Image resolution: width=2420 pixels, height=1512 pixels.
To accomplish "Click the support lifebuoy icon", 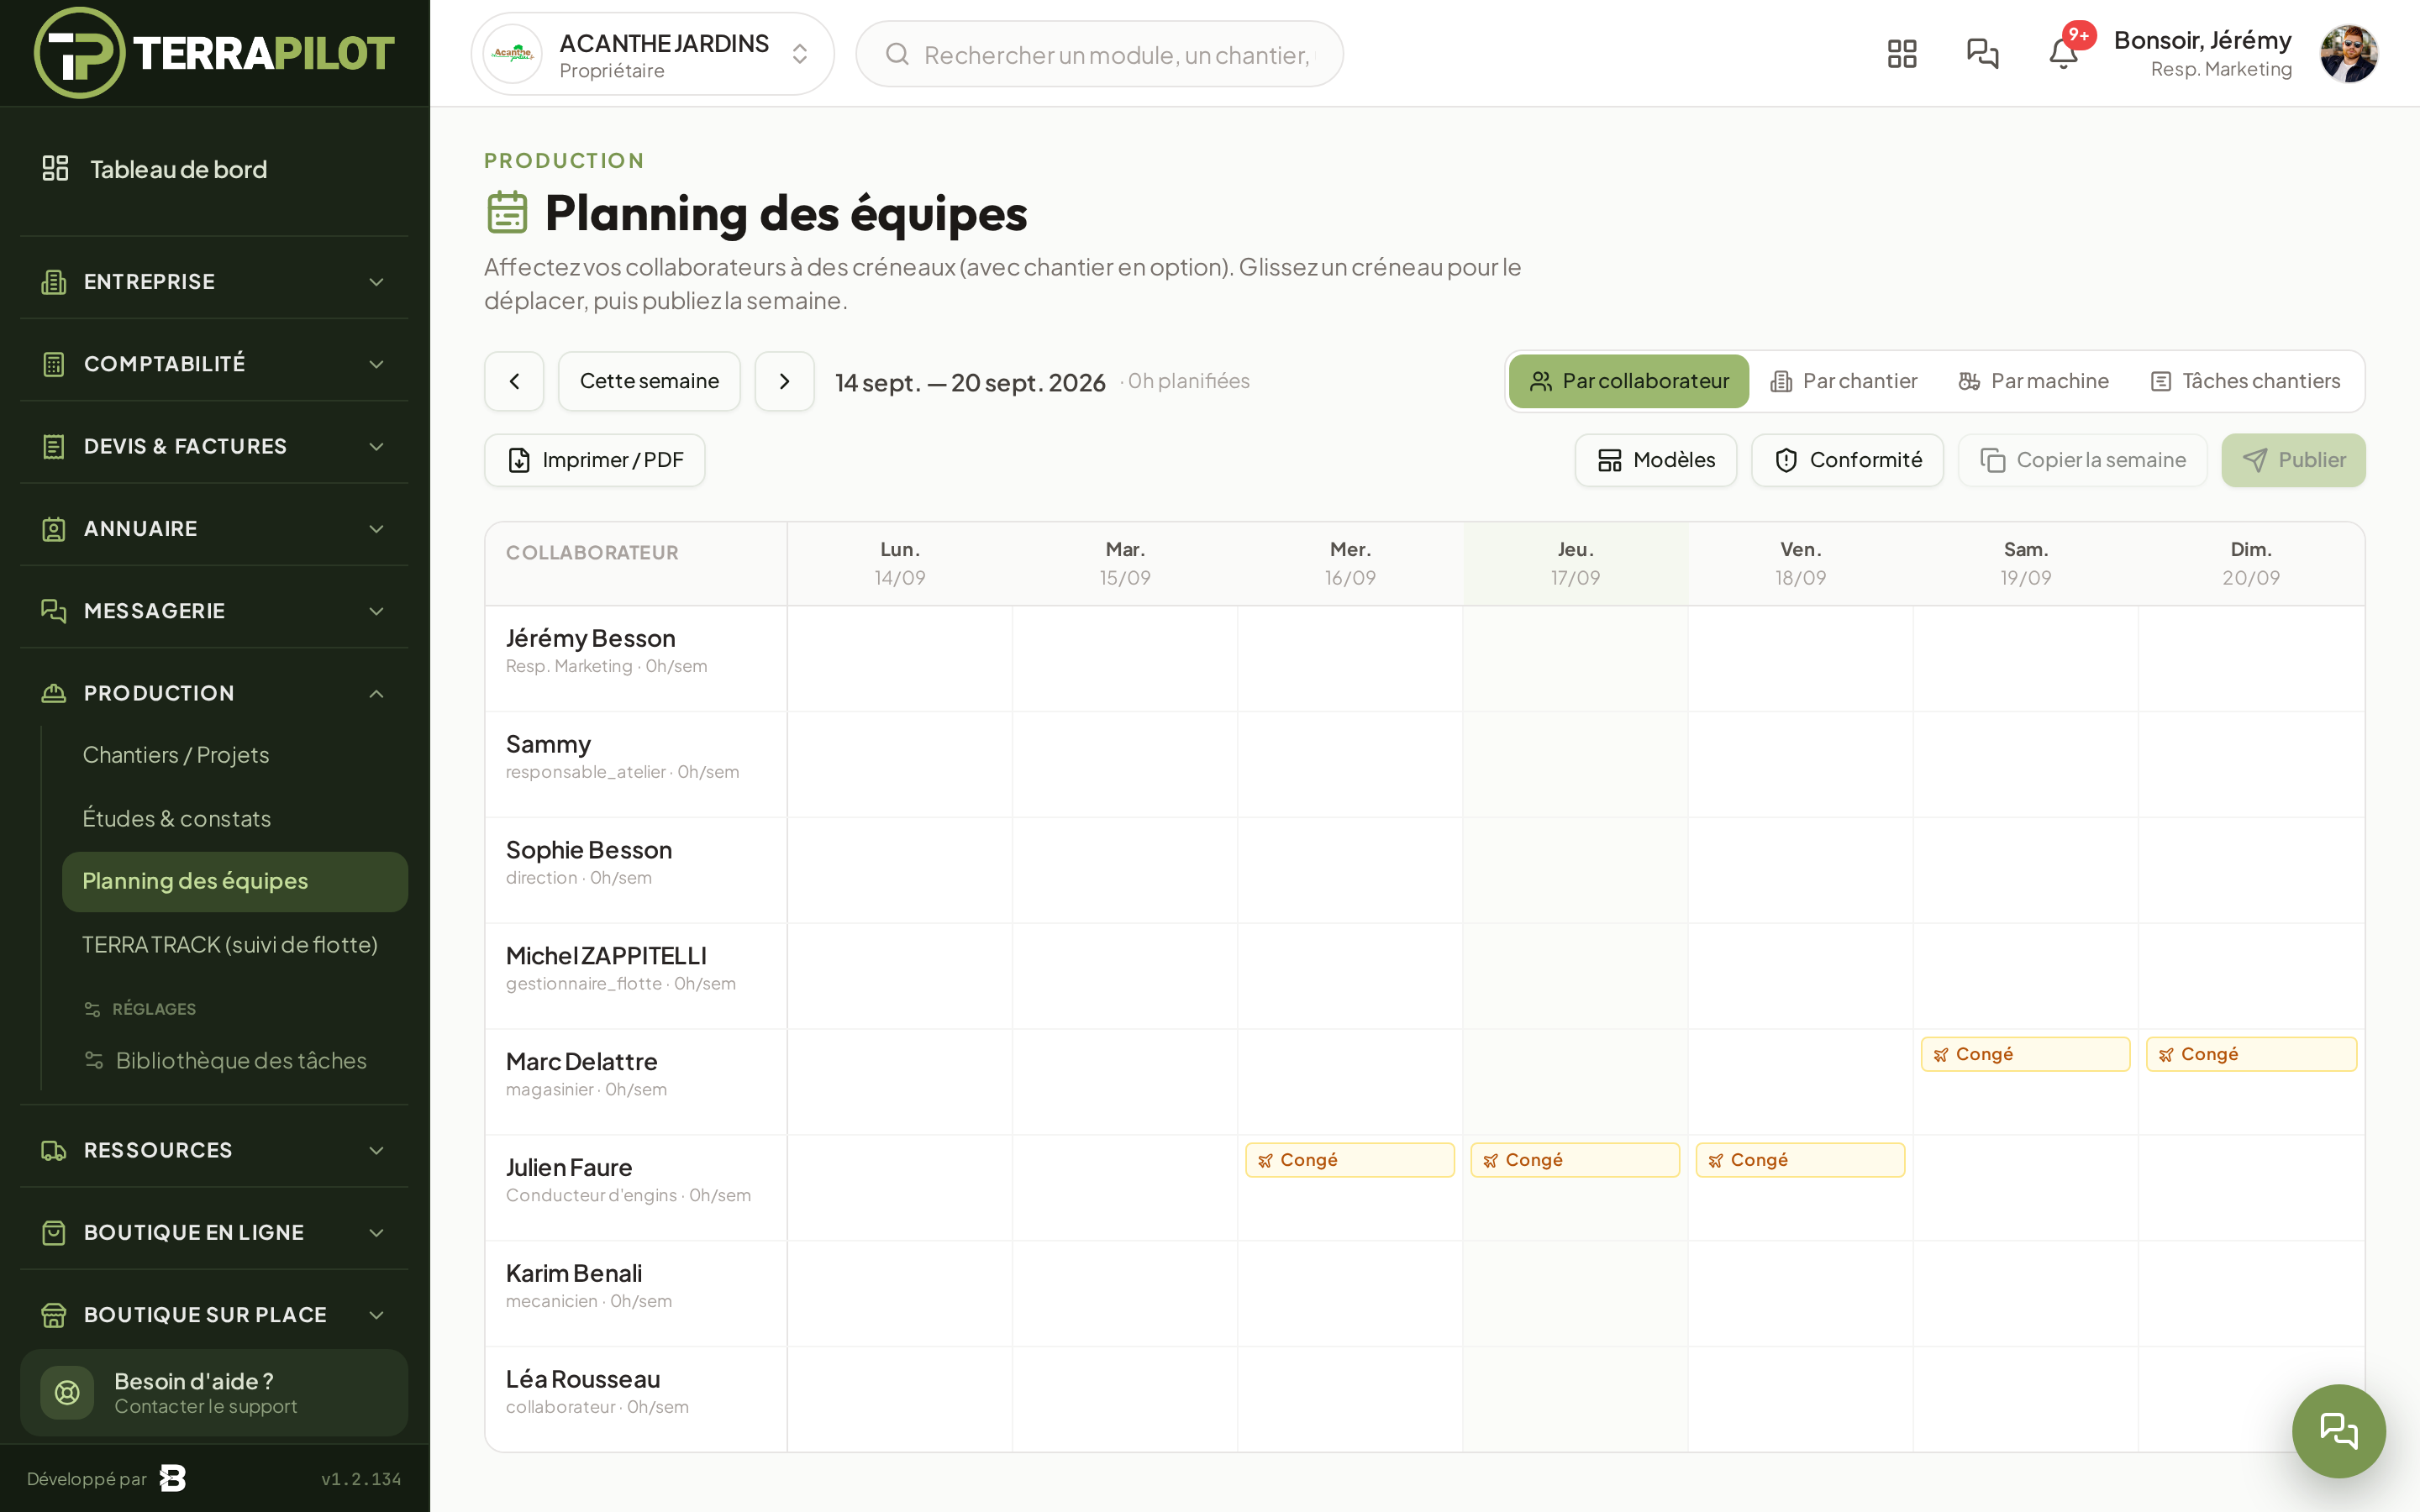I will coord(67,1392).
